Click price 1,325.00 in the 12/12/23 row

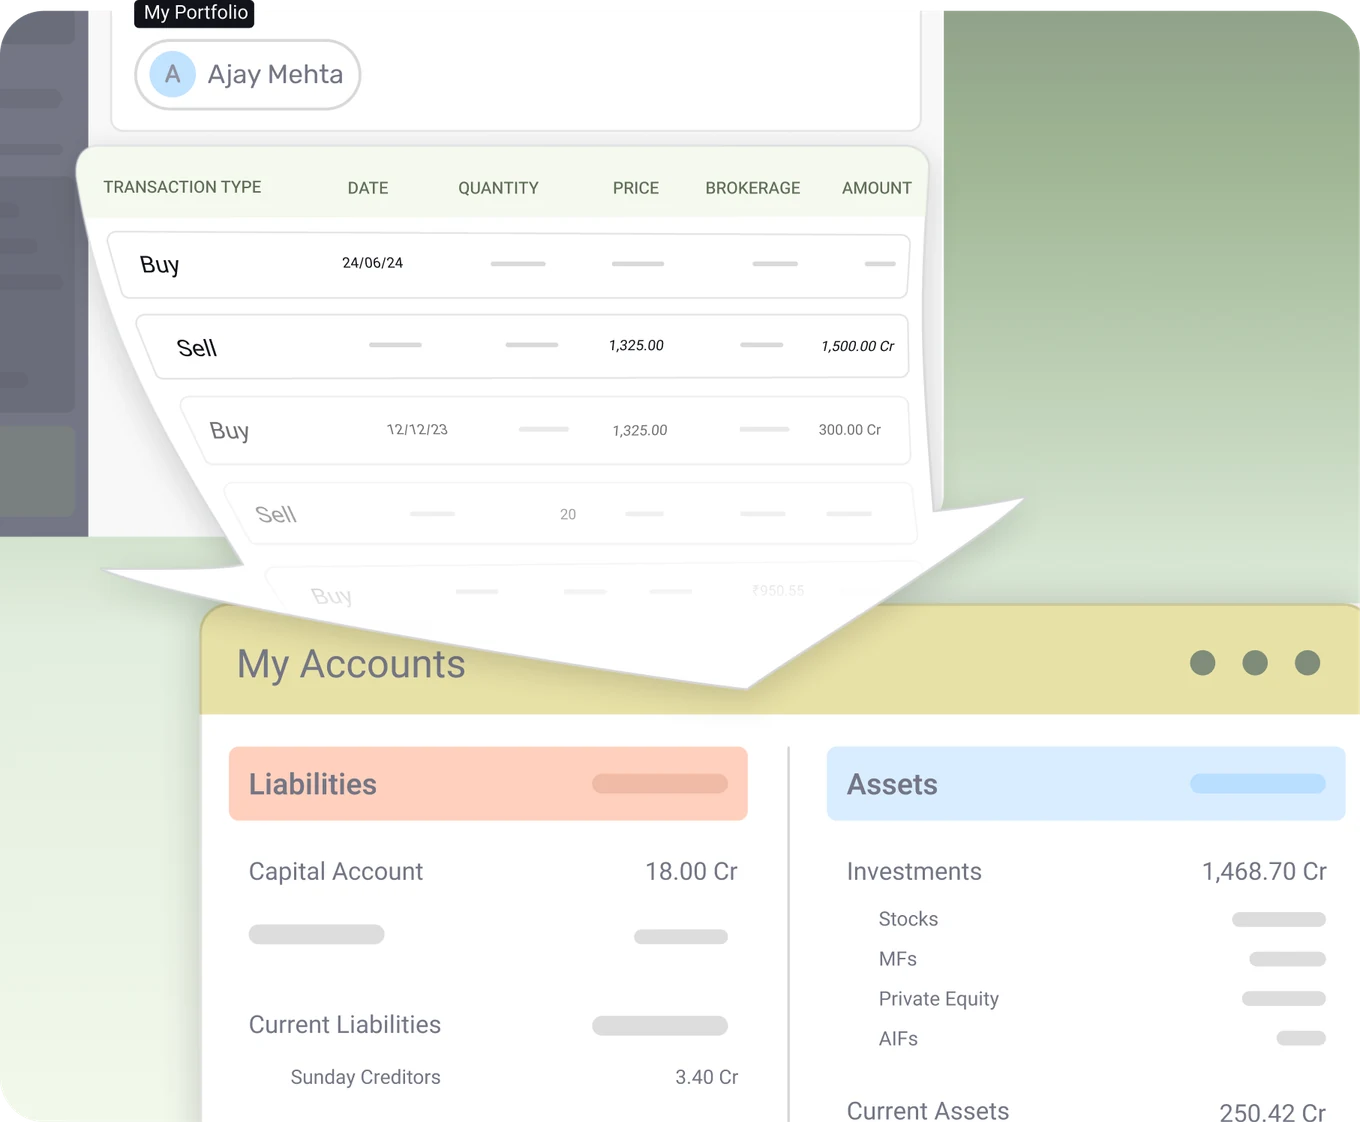pyautogui.click(x=640, y=430)
